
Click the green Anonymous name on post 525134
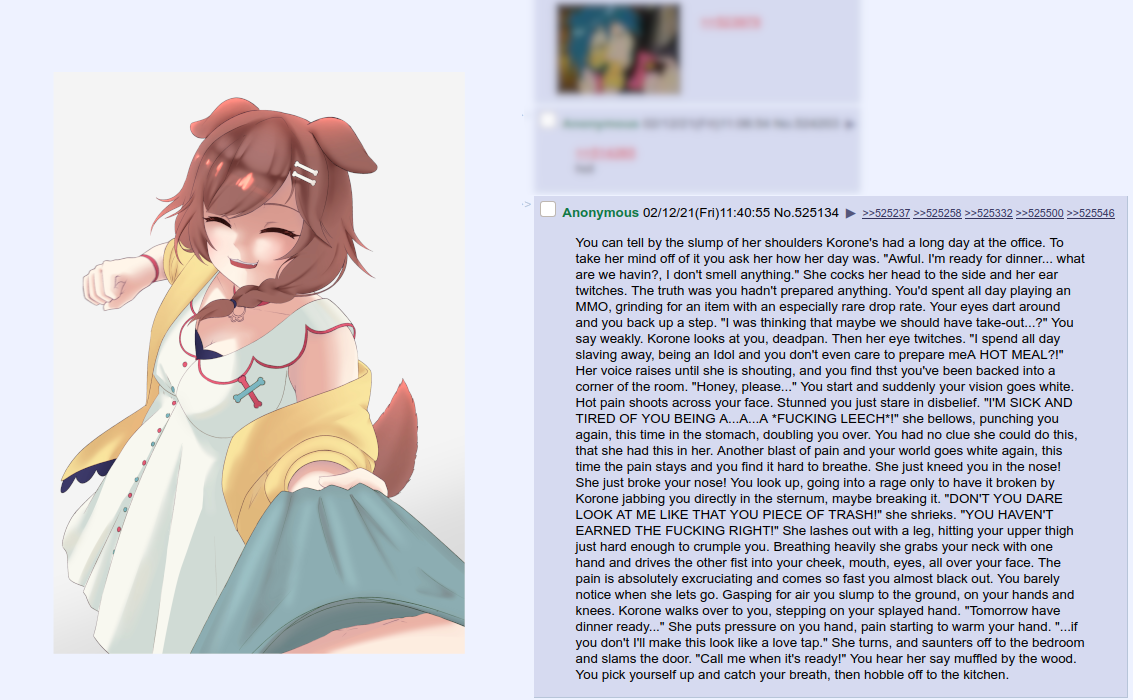pyautogui.click(x=600, y=212)
